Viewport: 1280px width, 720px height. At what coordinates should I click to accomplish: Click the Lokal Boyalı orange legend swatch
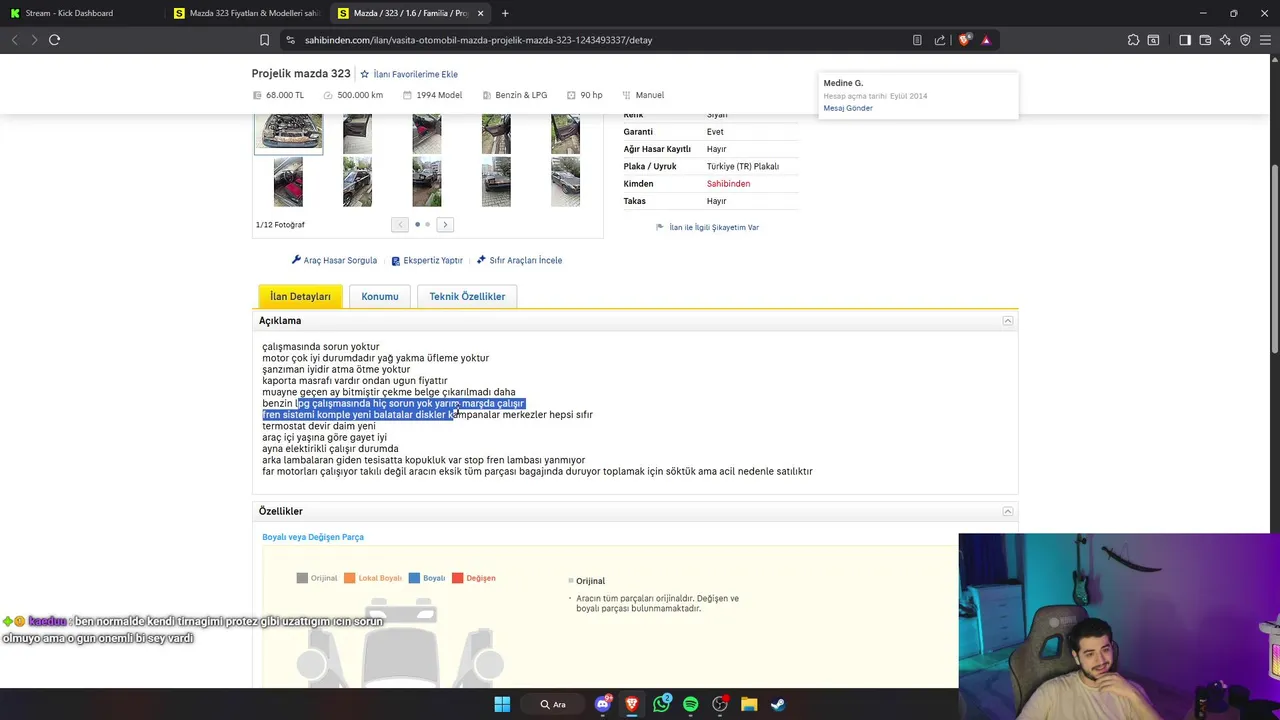pyautogui.click(x=349, y=578)
